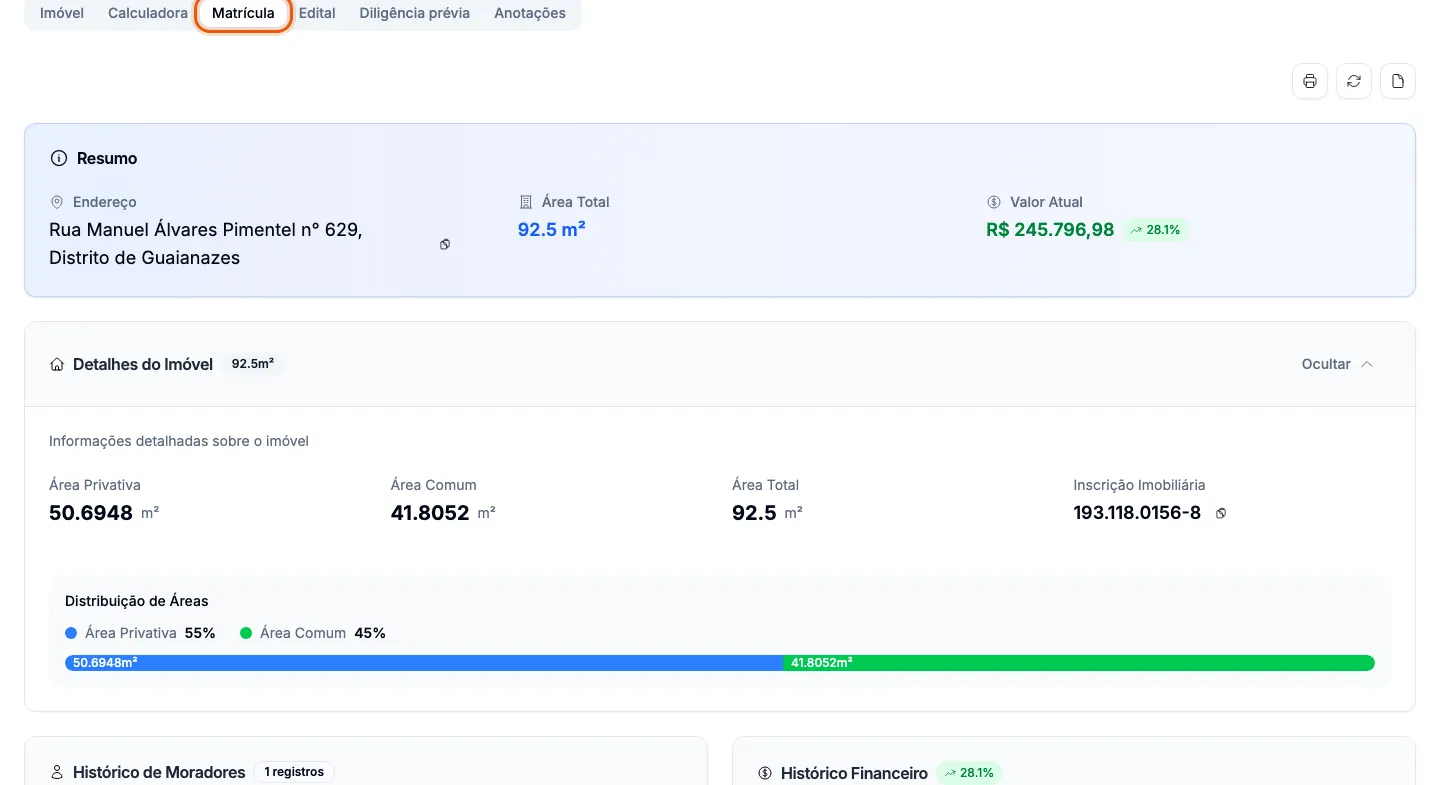Click the Histórico Financeiro heading

pos(854,773)
